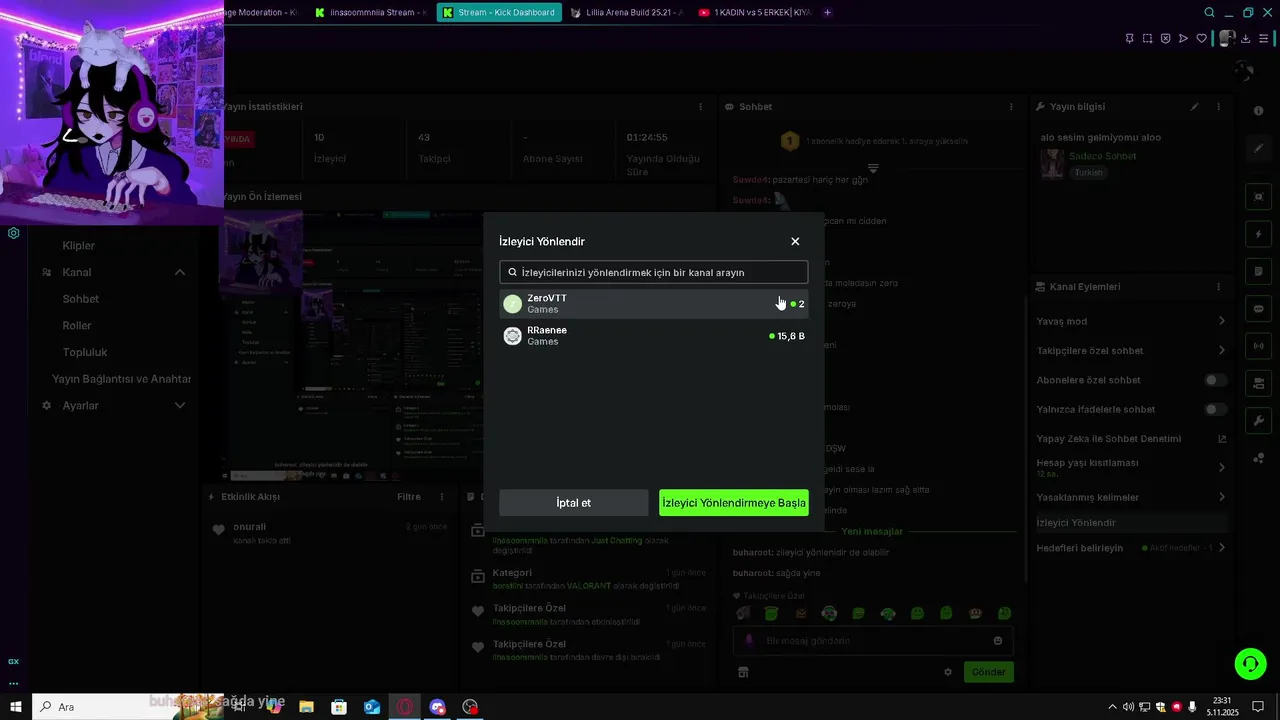Screen dimensions: 1280x720
Task: Open Yayın bilgisi three-dot menu
Action: (x=1218, y=106)
